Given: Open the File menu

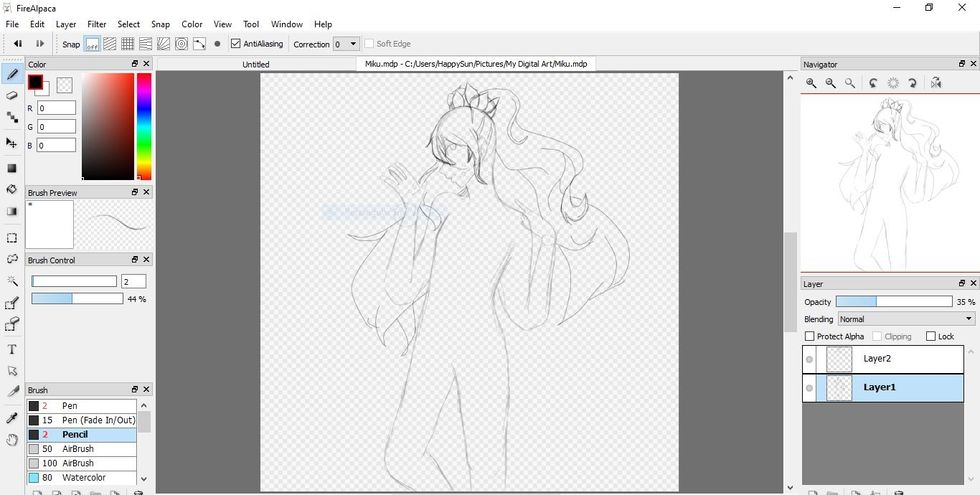Looking at the screenshot, I should (12, 24).
